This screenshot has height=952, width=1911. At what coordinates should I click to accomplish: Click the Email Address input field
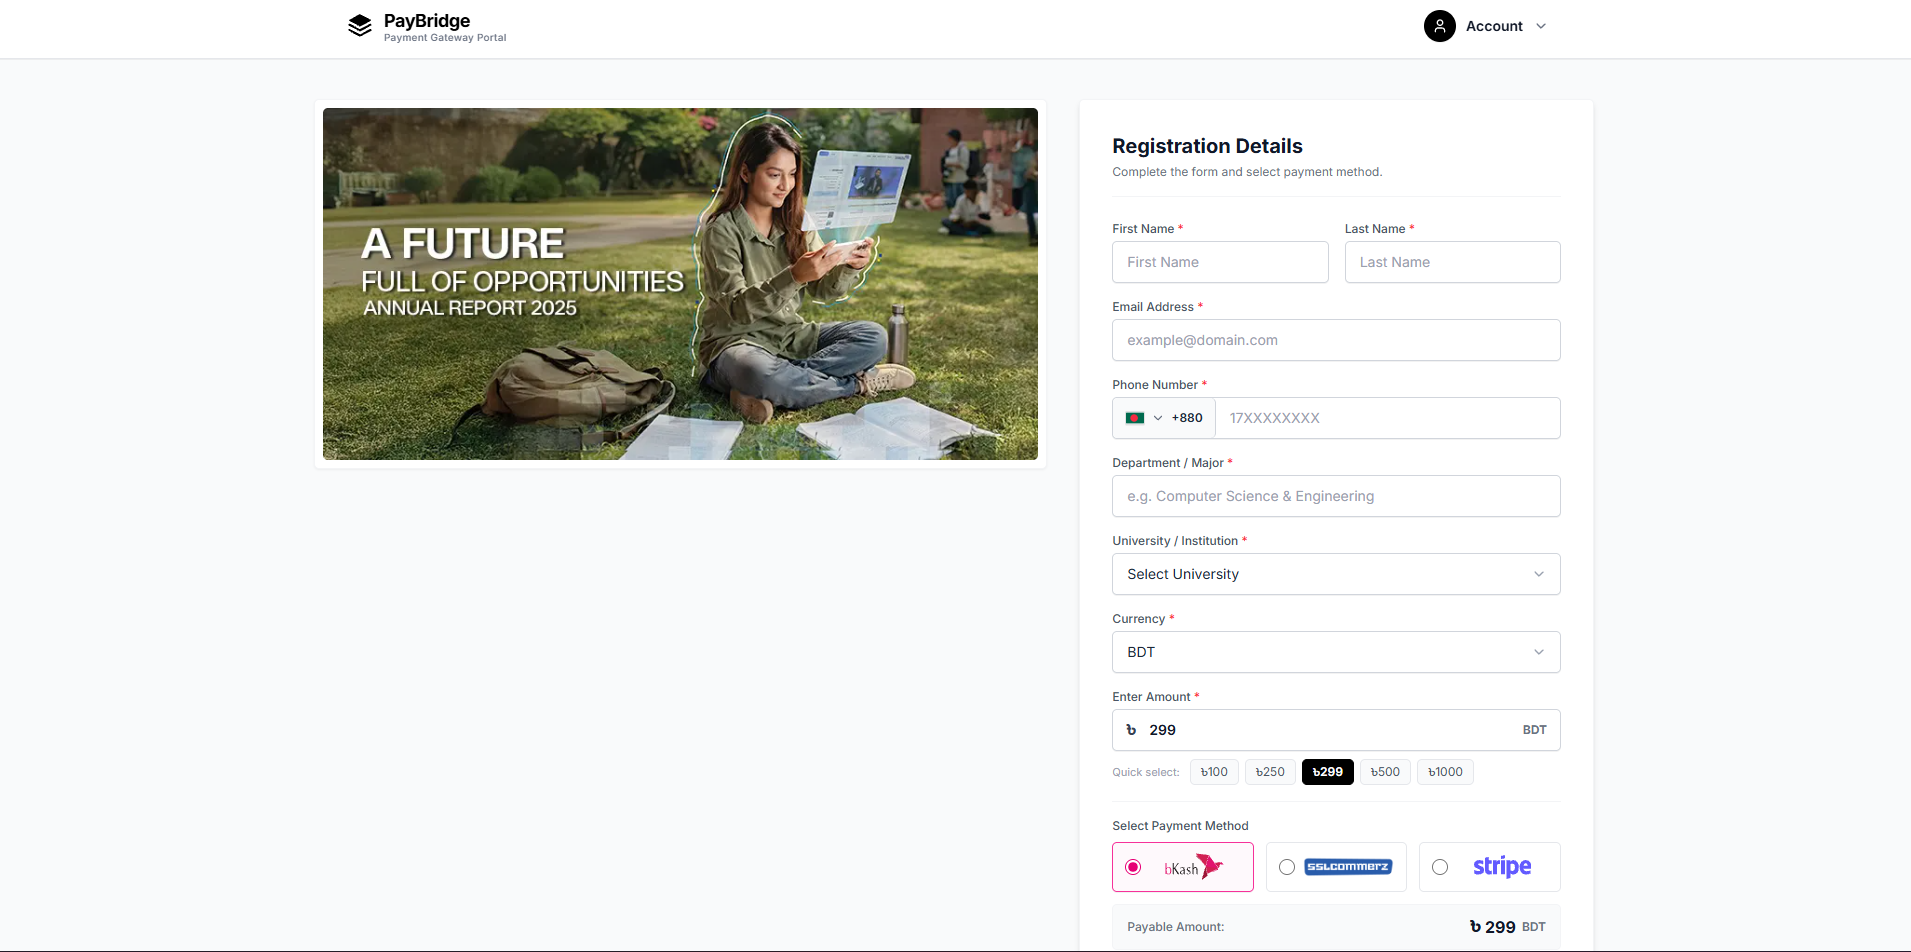tap(1336, 340)
